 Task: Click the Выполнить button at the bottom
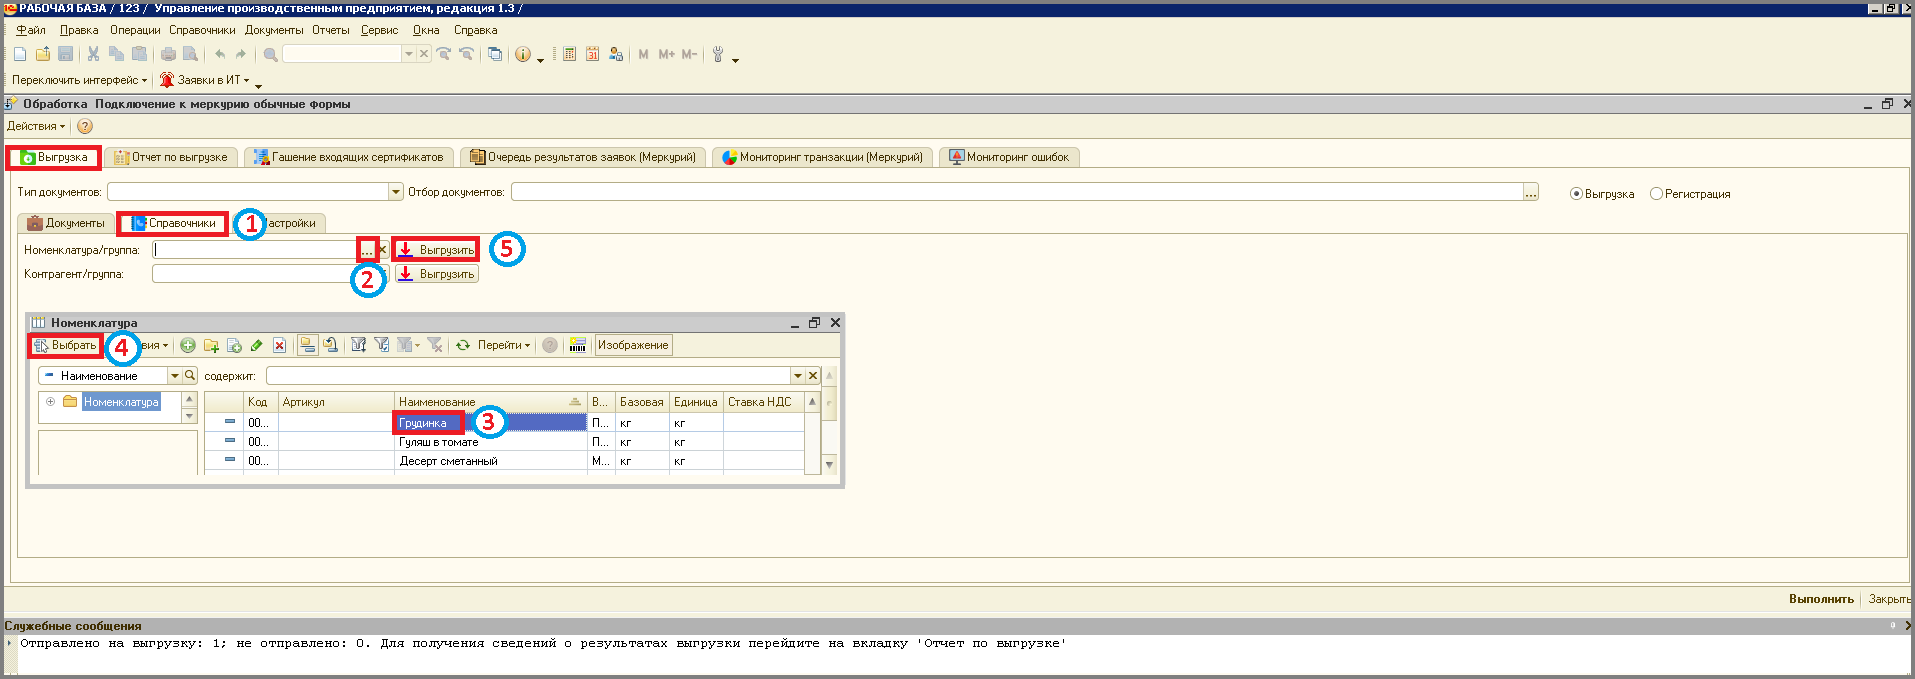pyautogui.click(x=1821, y=599)
